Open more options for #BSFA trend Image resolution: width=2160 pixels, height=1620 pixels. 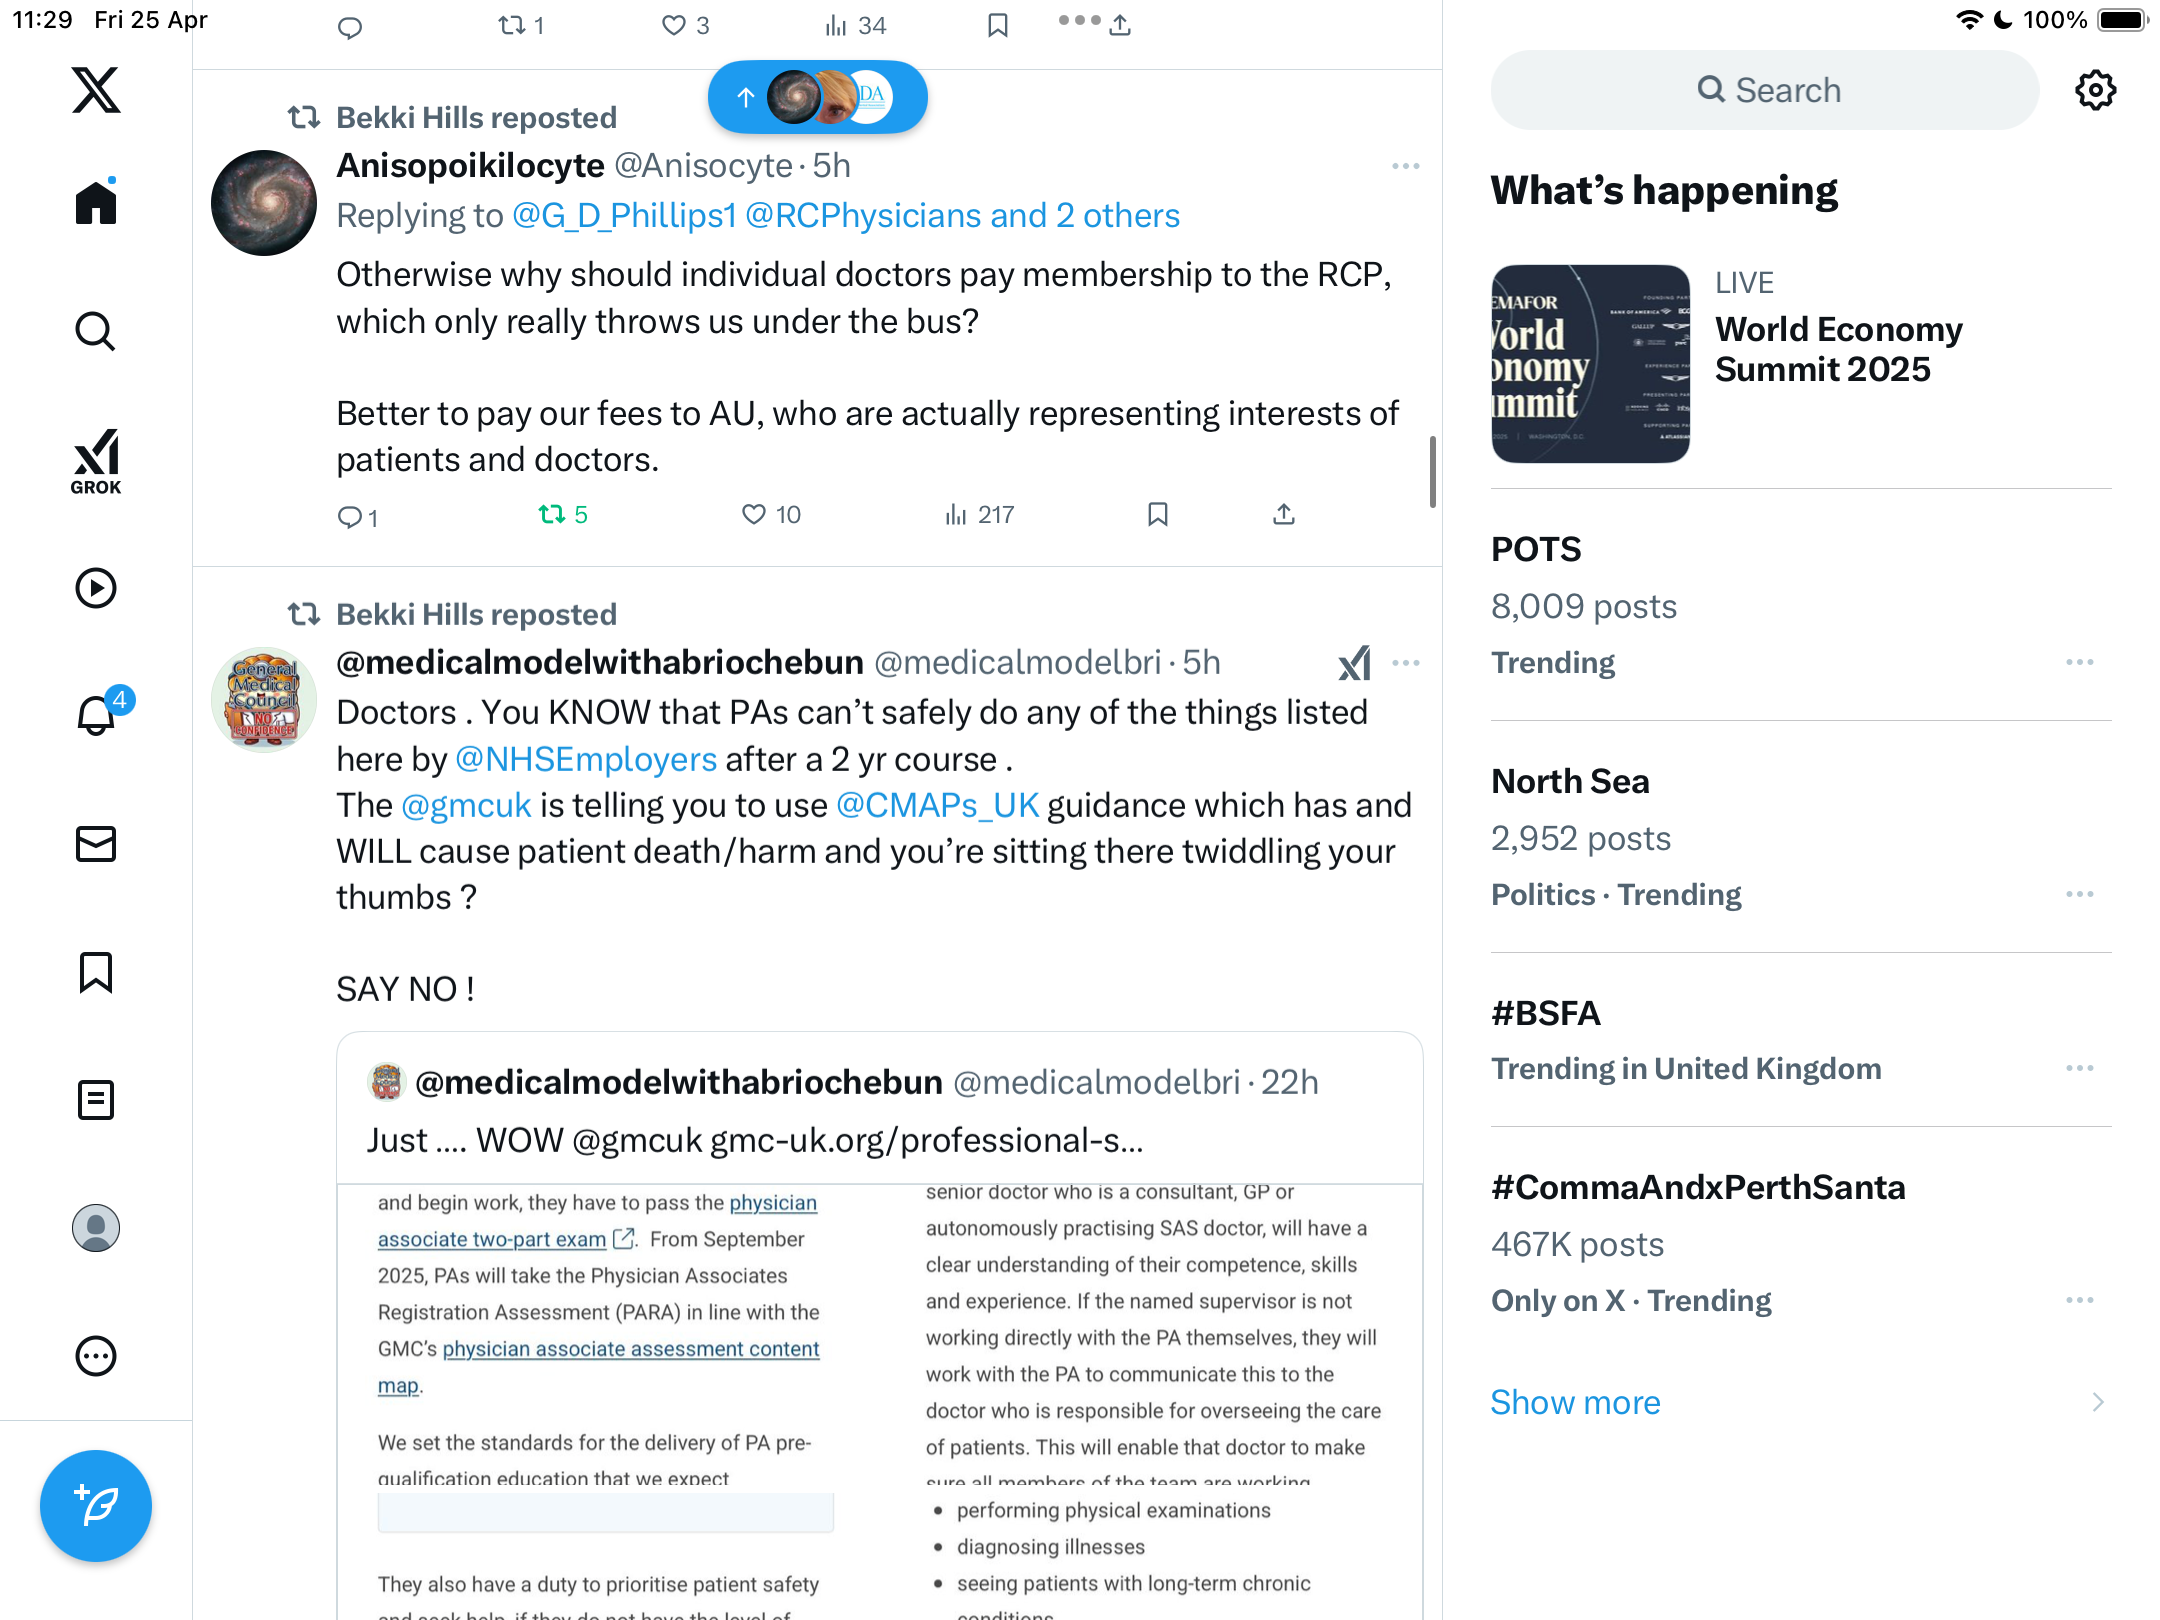point(2080,1068)
